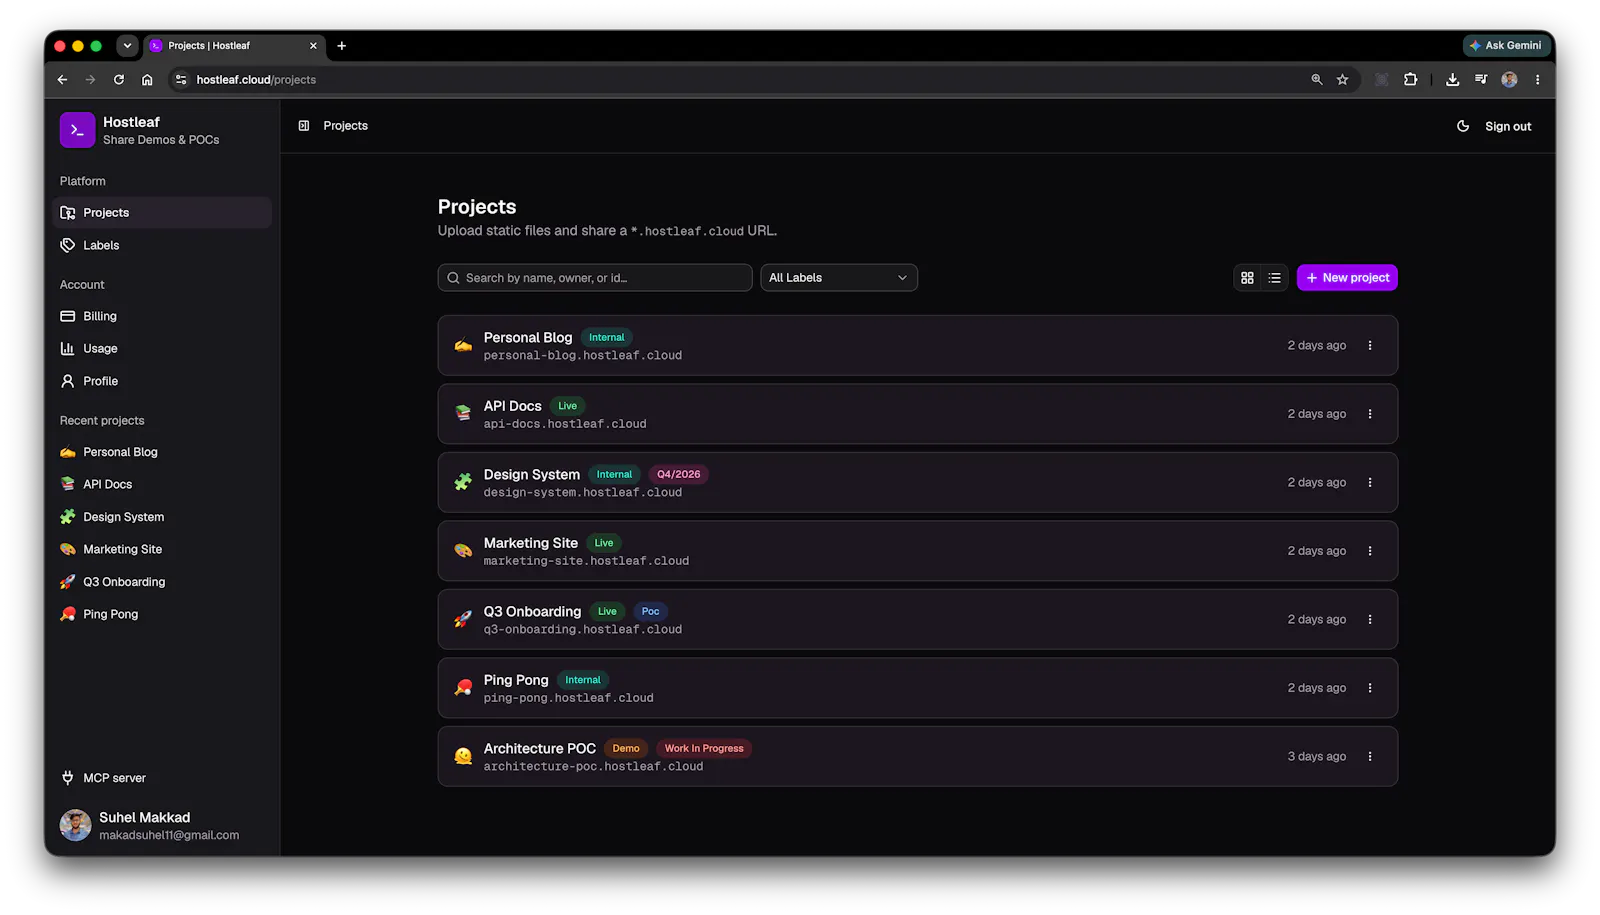Go to browser home page
The image size is (1600, 915).
coord(147,80)
